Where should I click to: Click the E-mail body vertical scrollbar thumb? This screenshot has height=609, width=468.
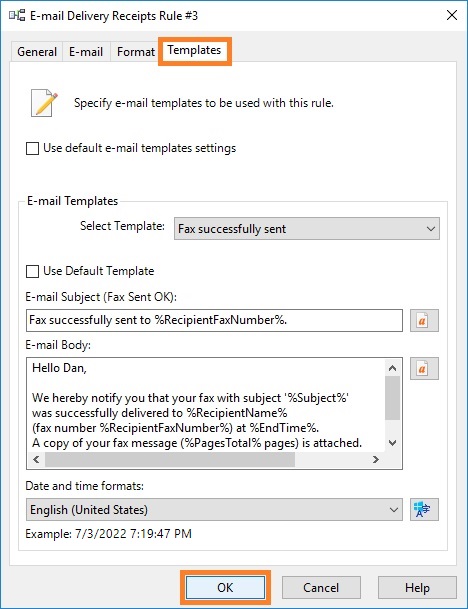393,398
